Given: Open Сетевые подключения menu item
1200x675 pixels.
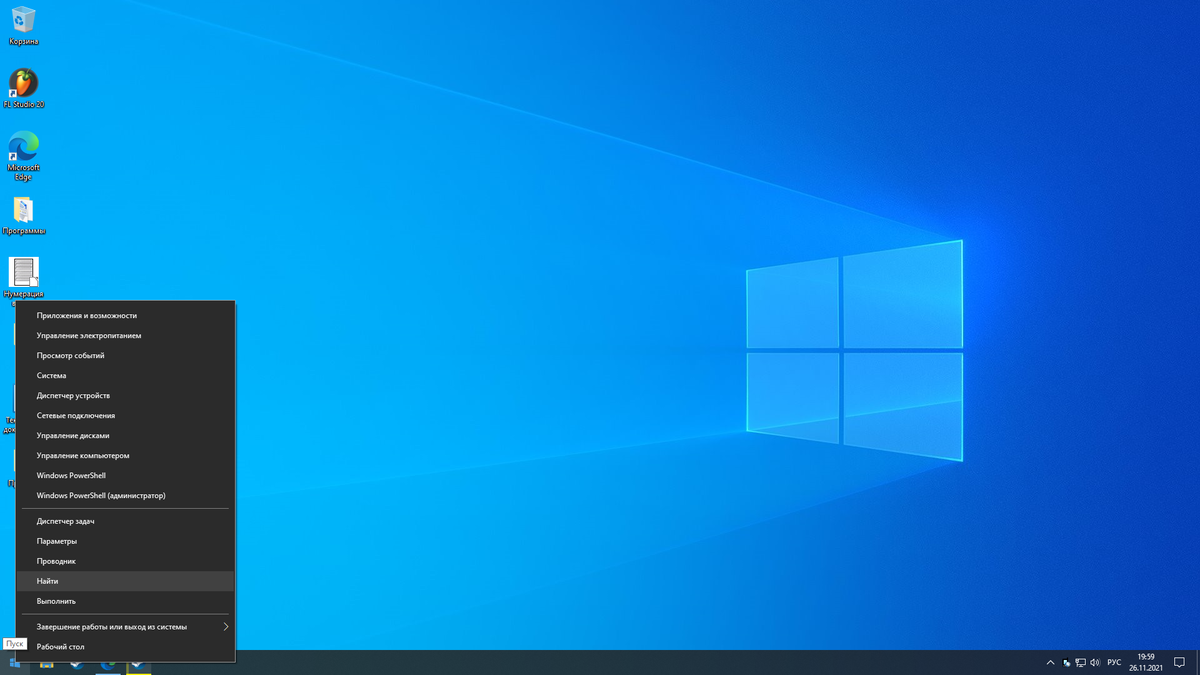Looking at the screenshot, I should click(126, 416).
